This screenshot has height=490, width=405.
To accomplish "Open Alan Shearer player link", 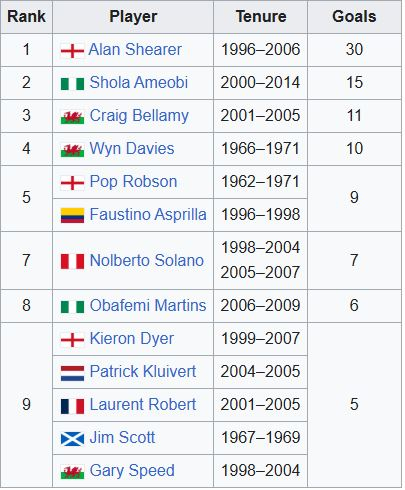I will [x=135, y=50].
